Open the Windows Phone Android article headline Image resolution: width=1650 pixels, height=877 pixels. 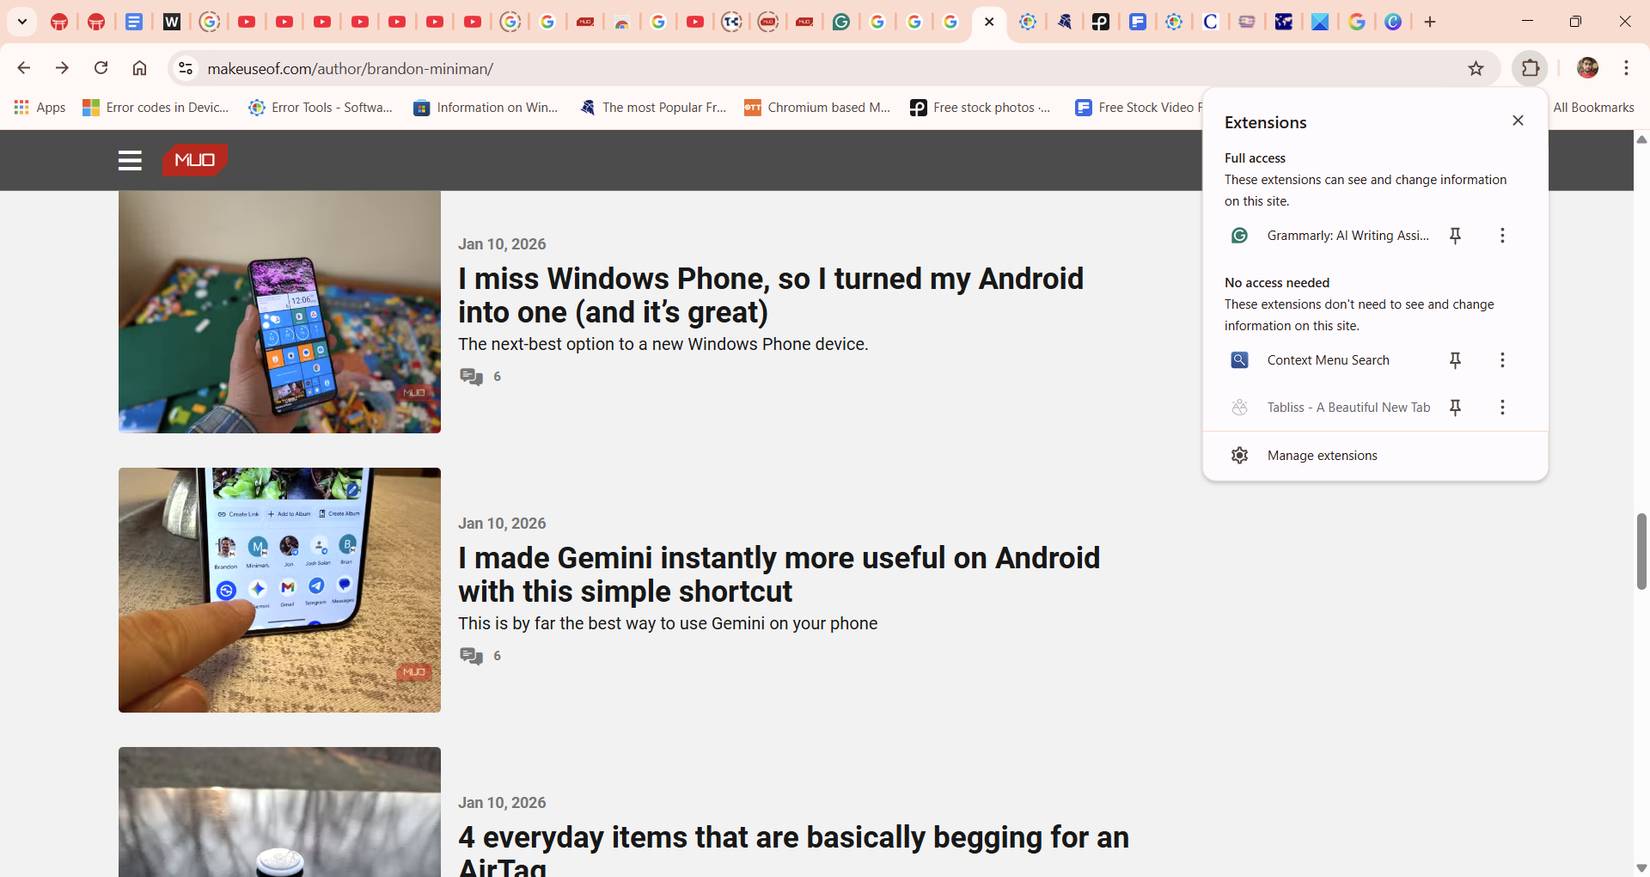pos(770,295)
